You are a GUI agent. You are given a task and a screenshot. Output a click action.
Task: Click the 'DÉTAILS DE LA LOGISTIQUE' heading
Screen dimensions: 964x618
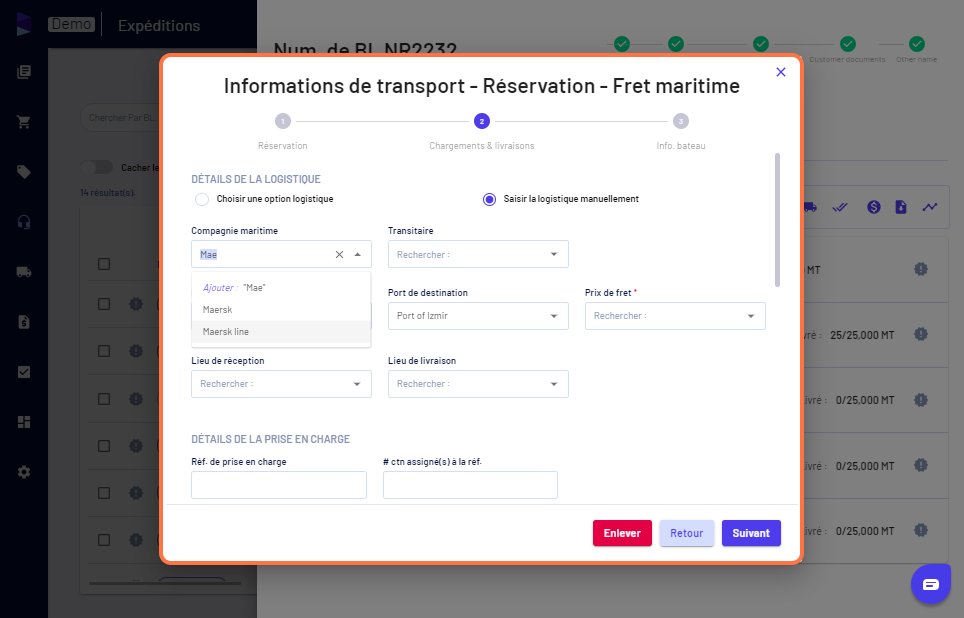[x=256, y=179]
